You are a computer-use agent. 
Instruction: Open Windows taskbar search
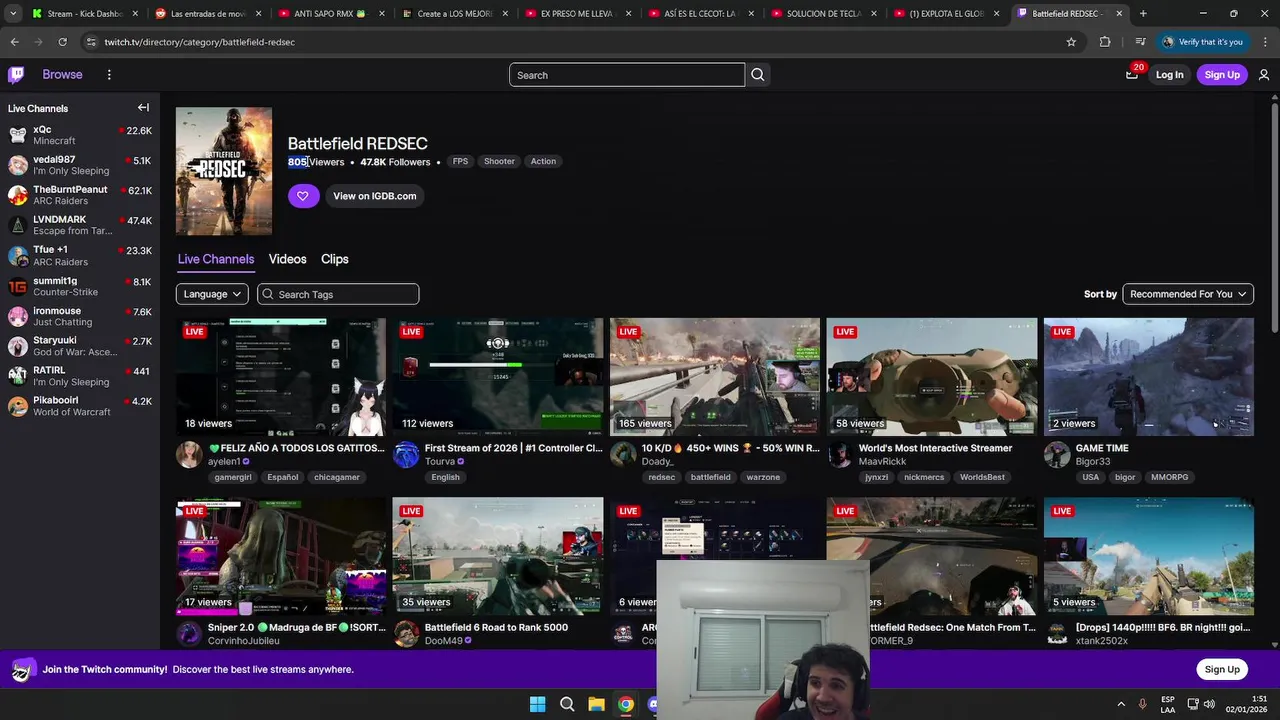[x=567, y=704]
